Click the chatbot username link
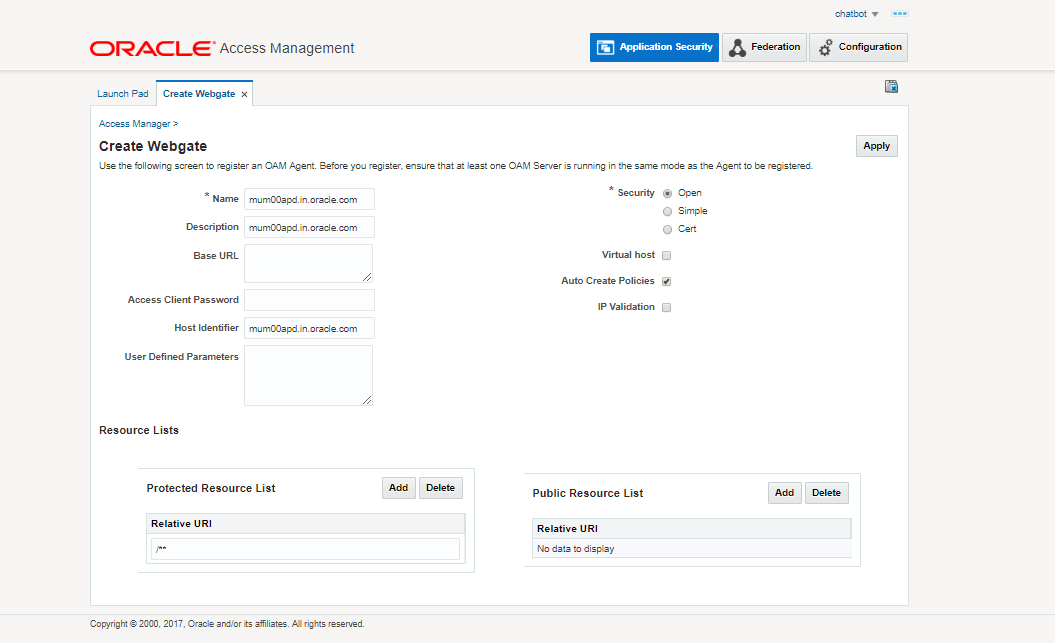 coord(850,13)
